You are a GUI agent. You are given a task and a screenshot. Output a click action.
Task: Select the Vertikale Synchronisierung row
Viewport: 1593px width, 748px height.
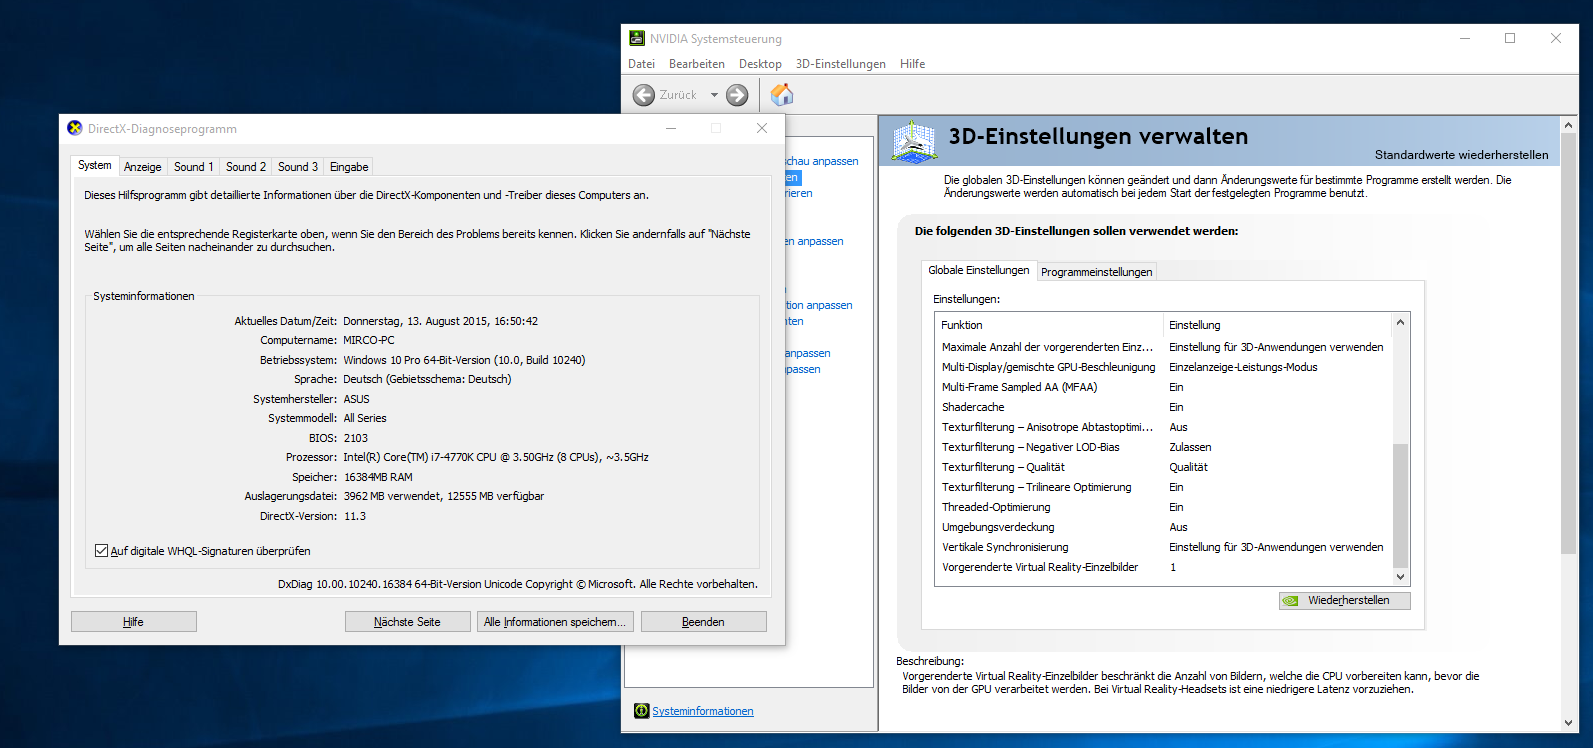[x=1163, y=547]
